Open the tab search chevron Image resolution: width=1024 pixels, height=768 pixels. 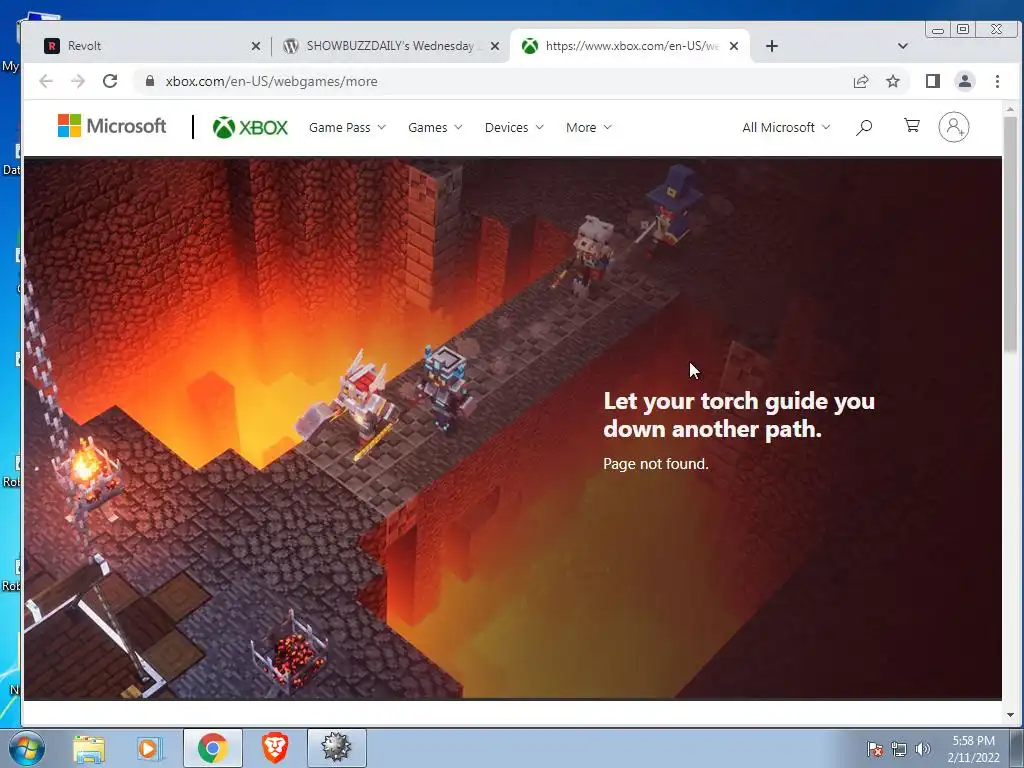[x=903, y=46]
